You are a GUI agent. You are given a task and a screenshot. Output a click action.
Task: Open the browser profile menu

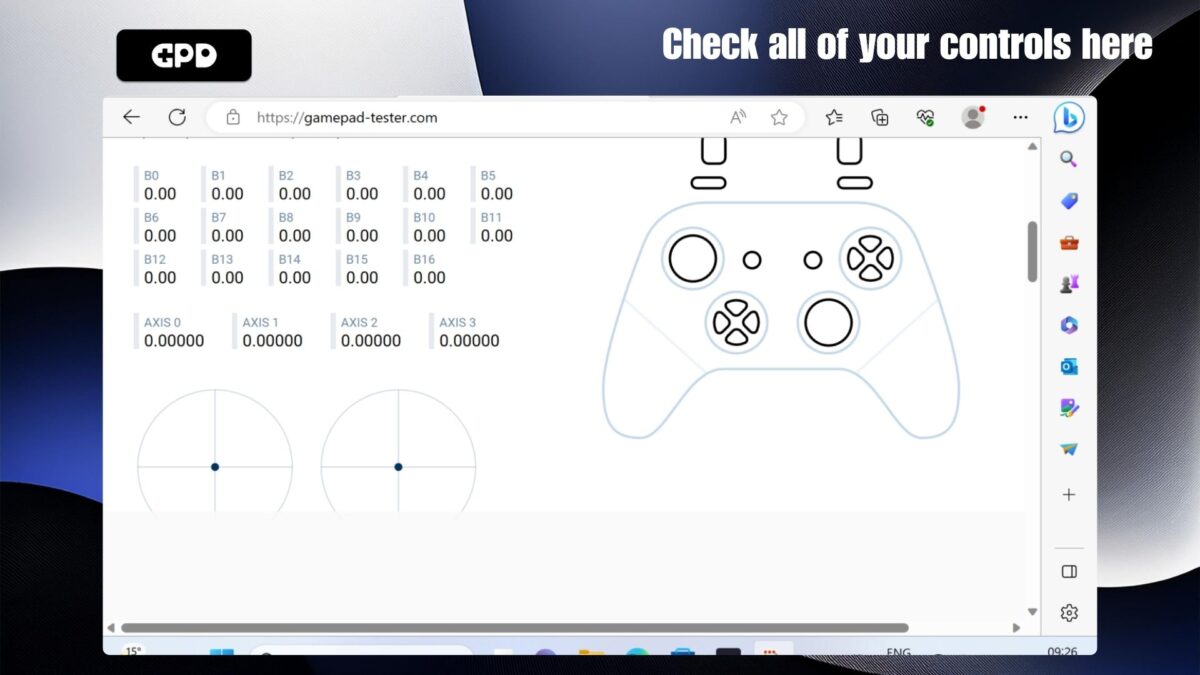[971, 117]
